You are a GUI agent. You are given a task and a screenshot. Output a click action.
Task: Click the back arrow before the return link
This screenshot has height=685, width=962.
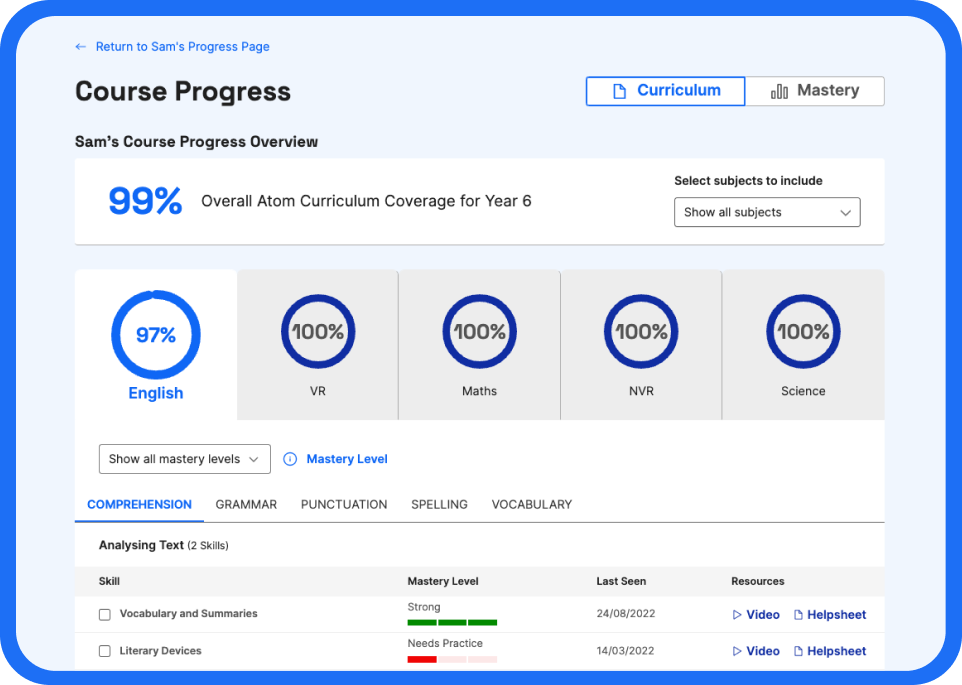tap(80, 46)
